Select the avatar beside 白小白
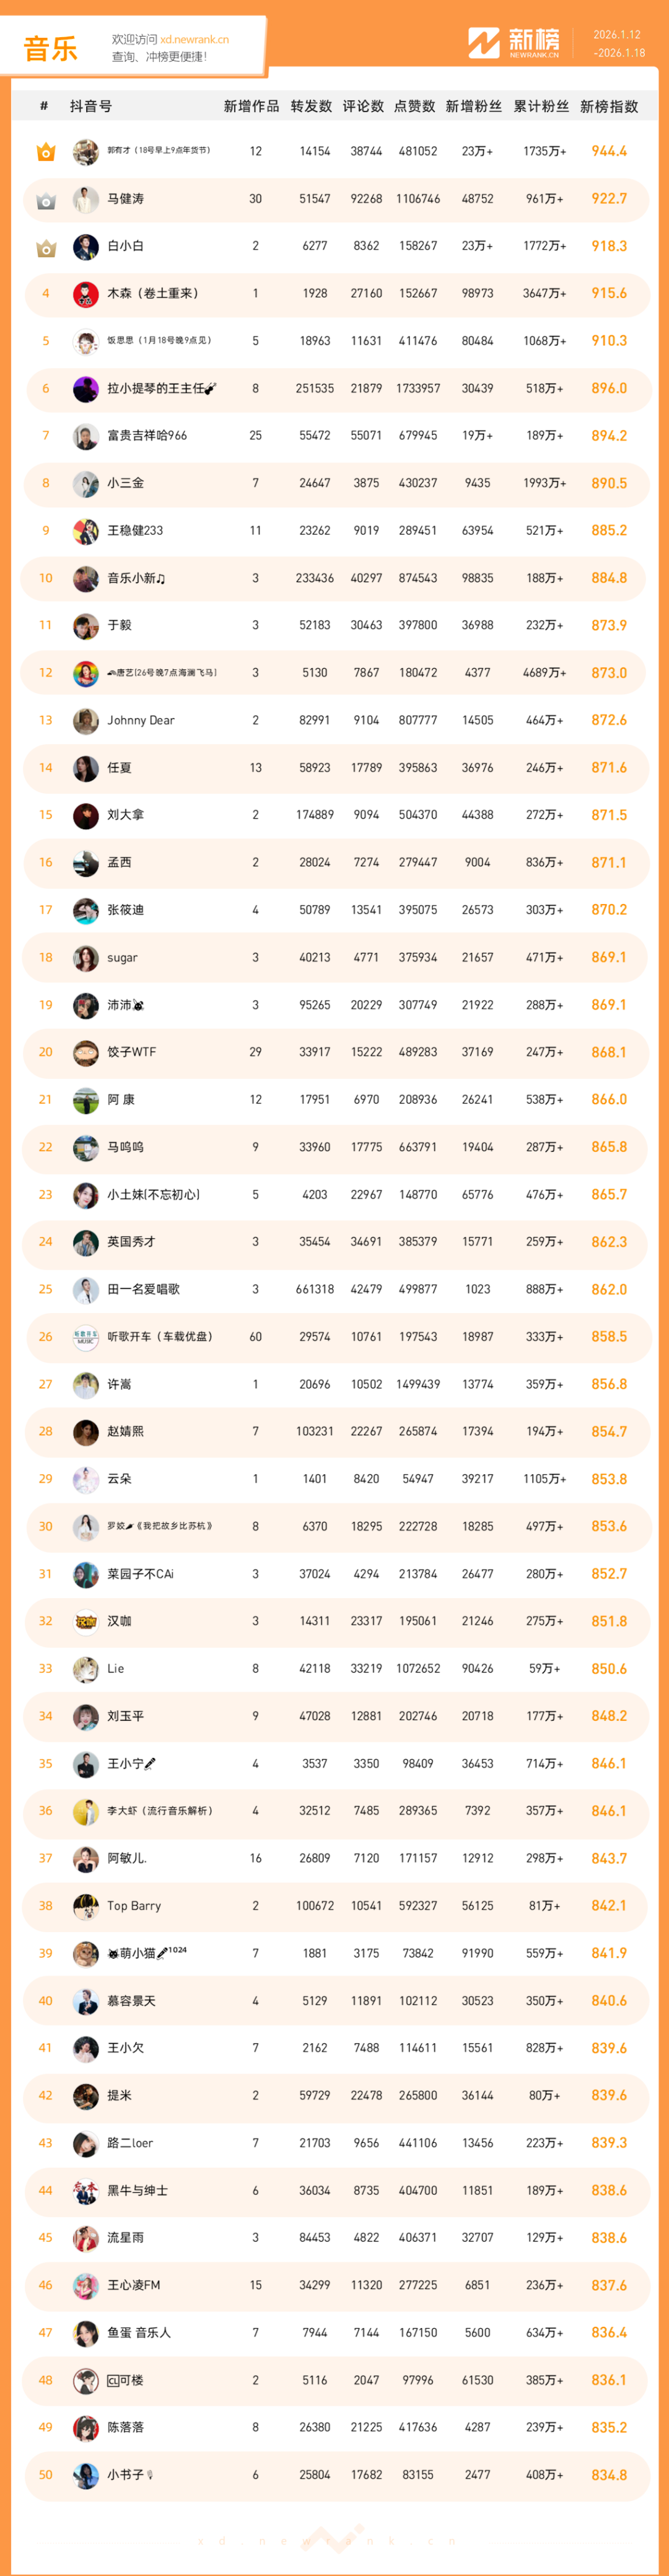Image resolution: width=669 pixels, height=2576 pixels. click(86, 247)
